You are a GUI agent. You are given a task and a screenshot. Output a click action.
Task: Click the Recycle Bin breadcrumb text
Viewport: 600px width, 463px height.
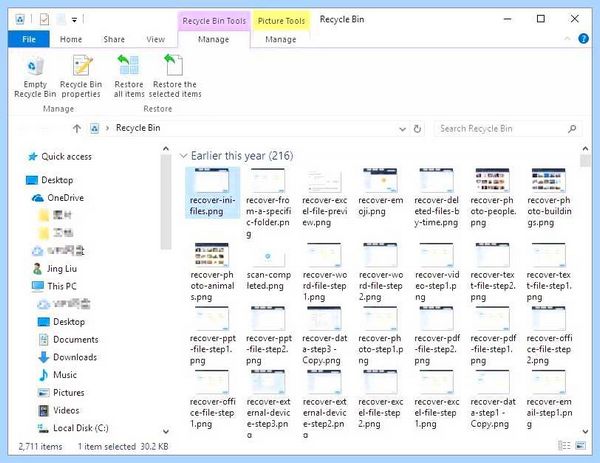tap(138, 128)
